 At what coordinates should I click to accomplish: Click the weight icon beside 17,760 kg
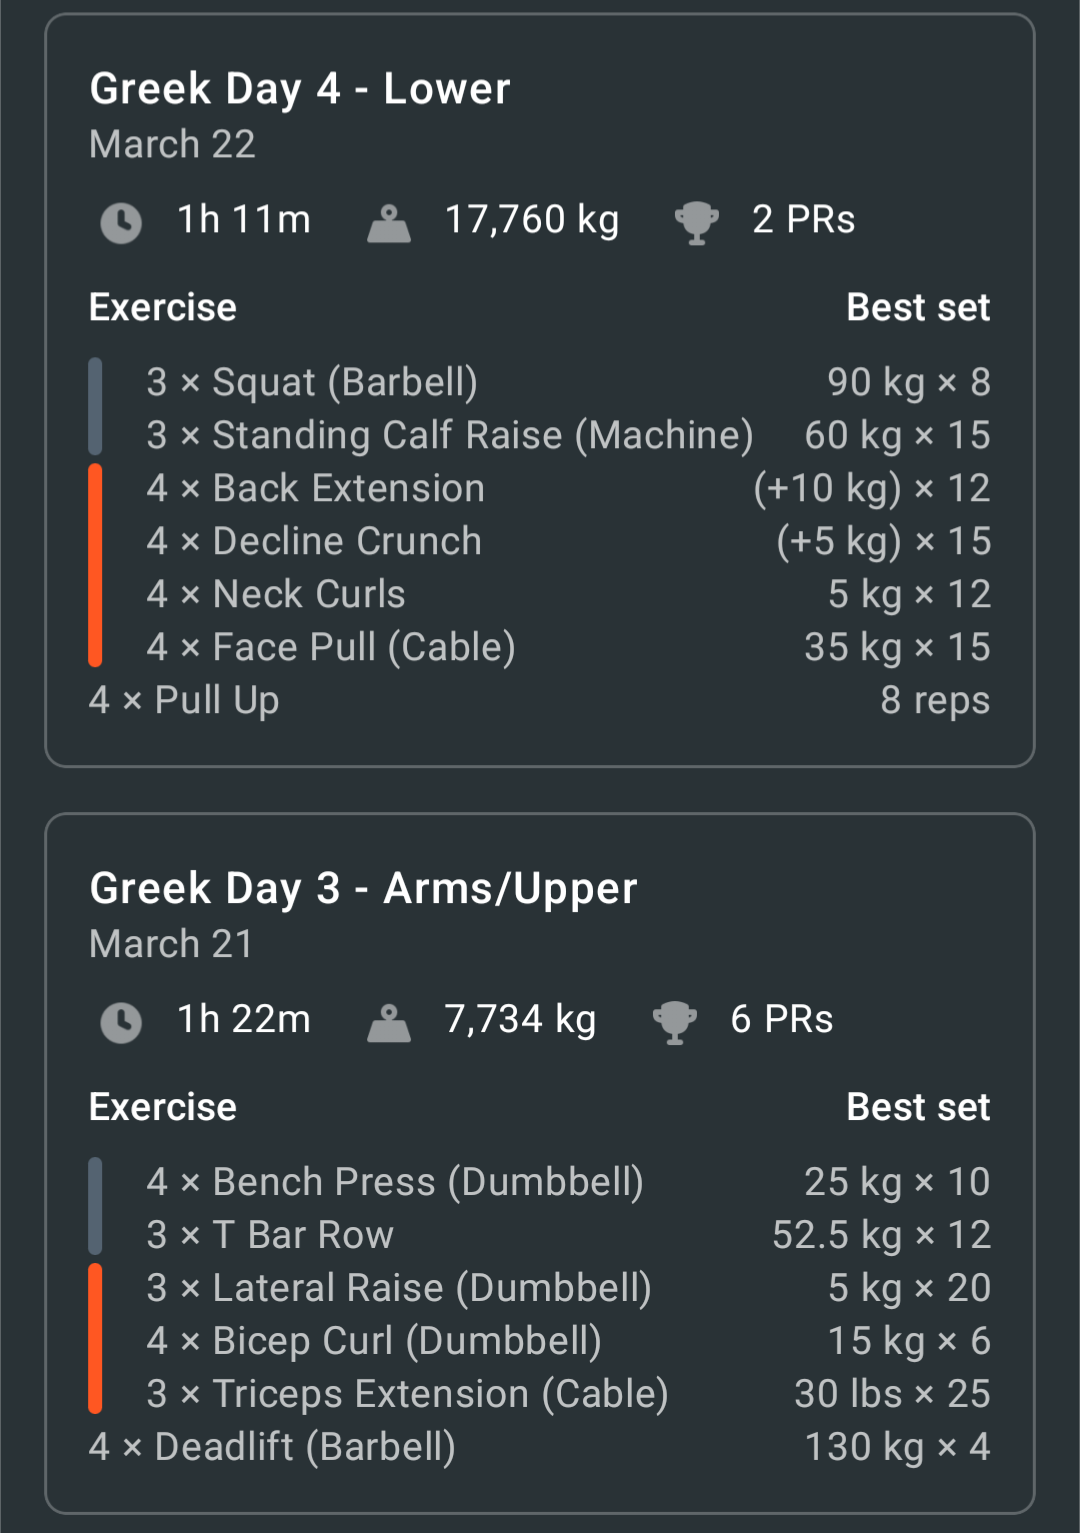point(389,223)
